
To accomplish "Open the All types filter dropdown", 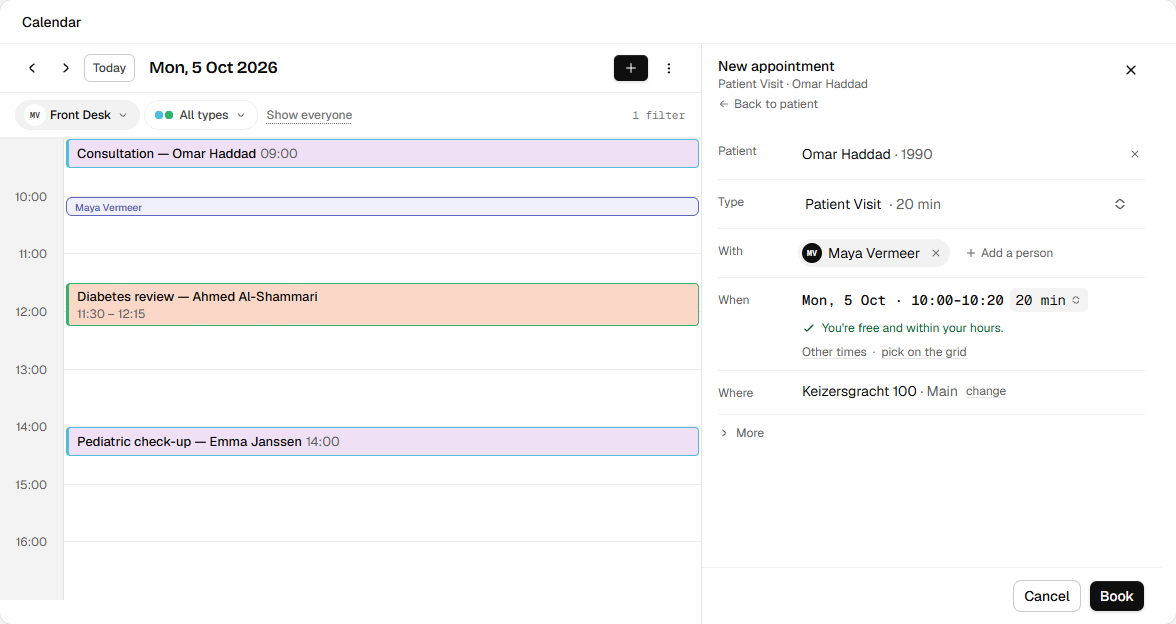I will tap(200, 115).
